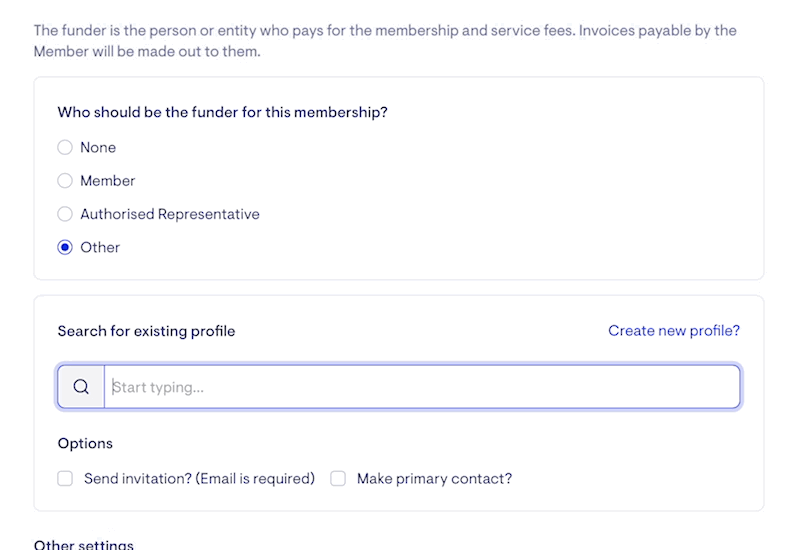Screen dimensions: 800x550
Task: Click the 'Make primary contact?' label text
Action: click(x=434, y=479)
